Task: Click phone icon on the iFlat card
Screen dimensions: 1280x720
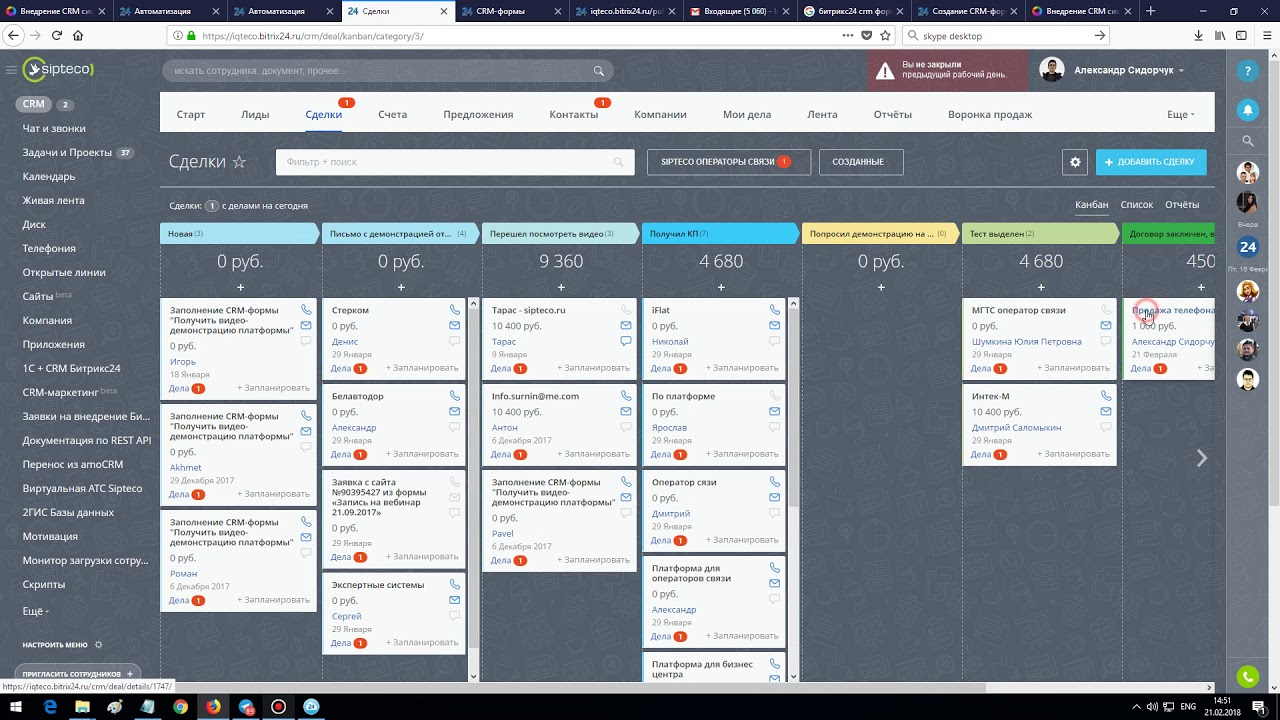Action: (x=774, y=310)
